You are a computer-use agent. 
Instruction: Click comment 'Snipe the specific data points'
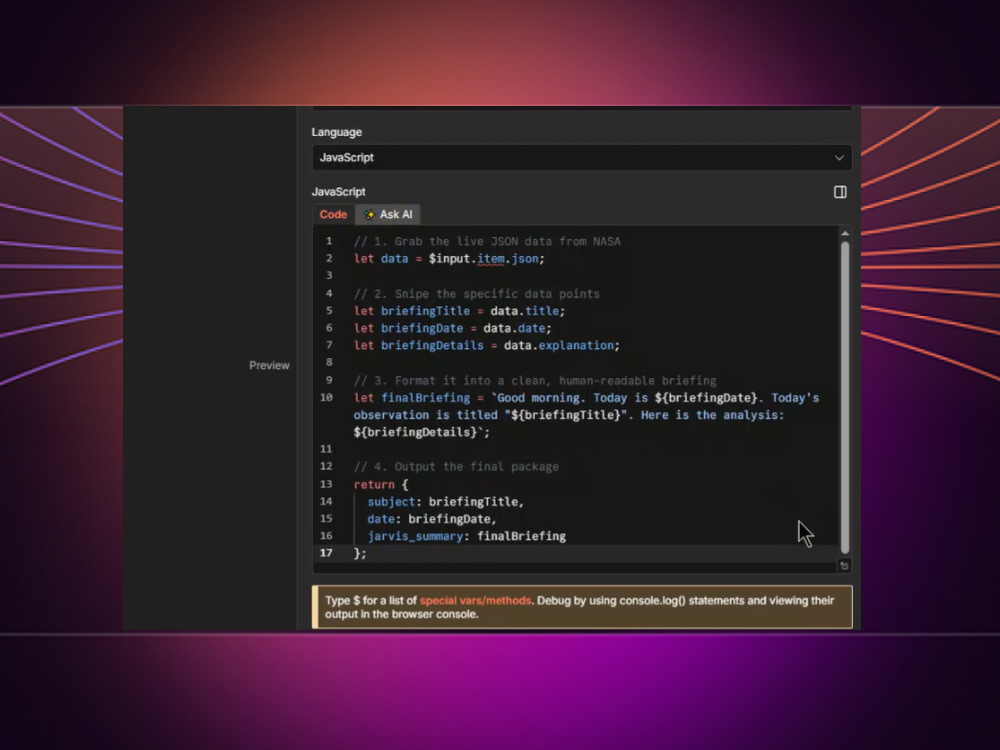476,293
